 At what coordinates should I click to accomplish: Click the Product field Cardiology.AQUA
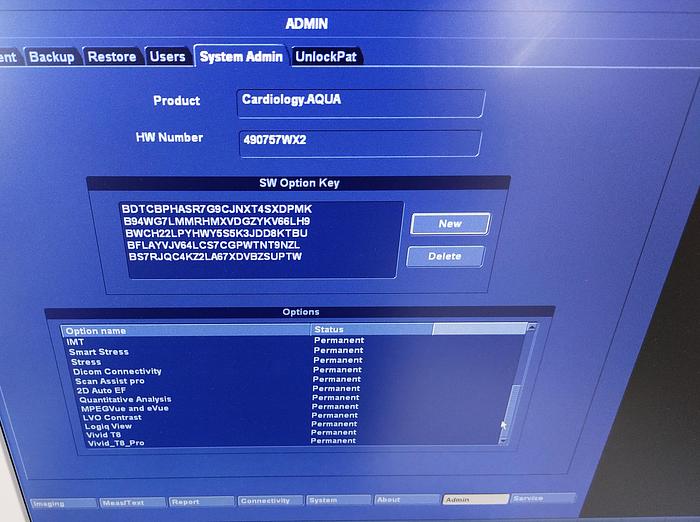point(361,103)
